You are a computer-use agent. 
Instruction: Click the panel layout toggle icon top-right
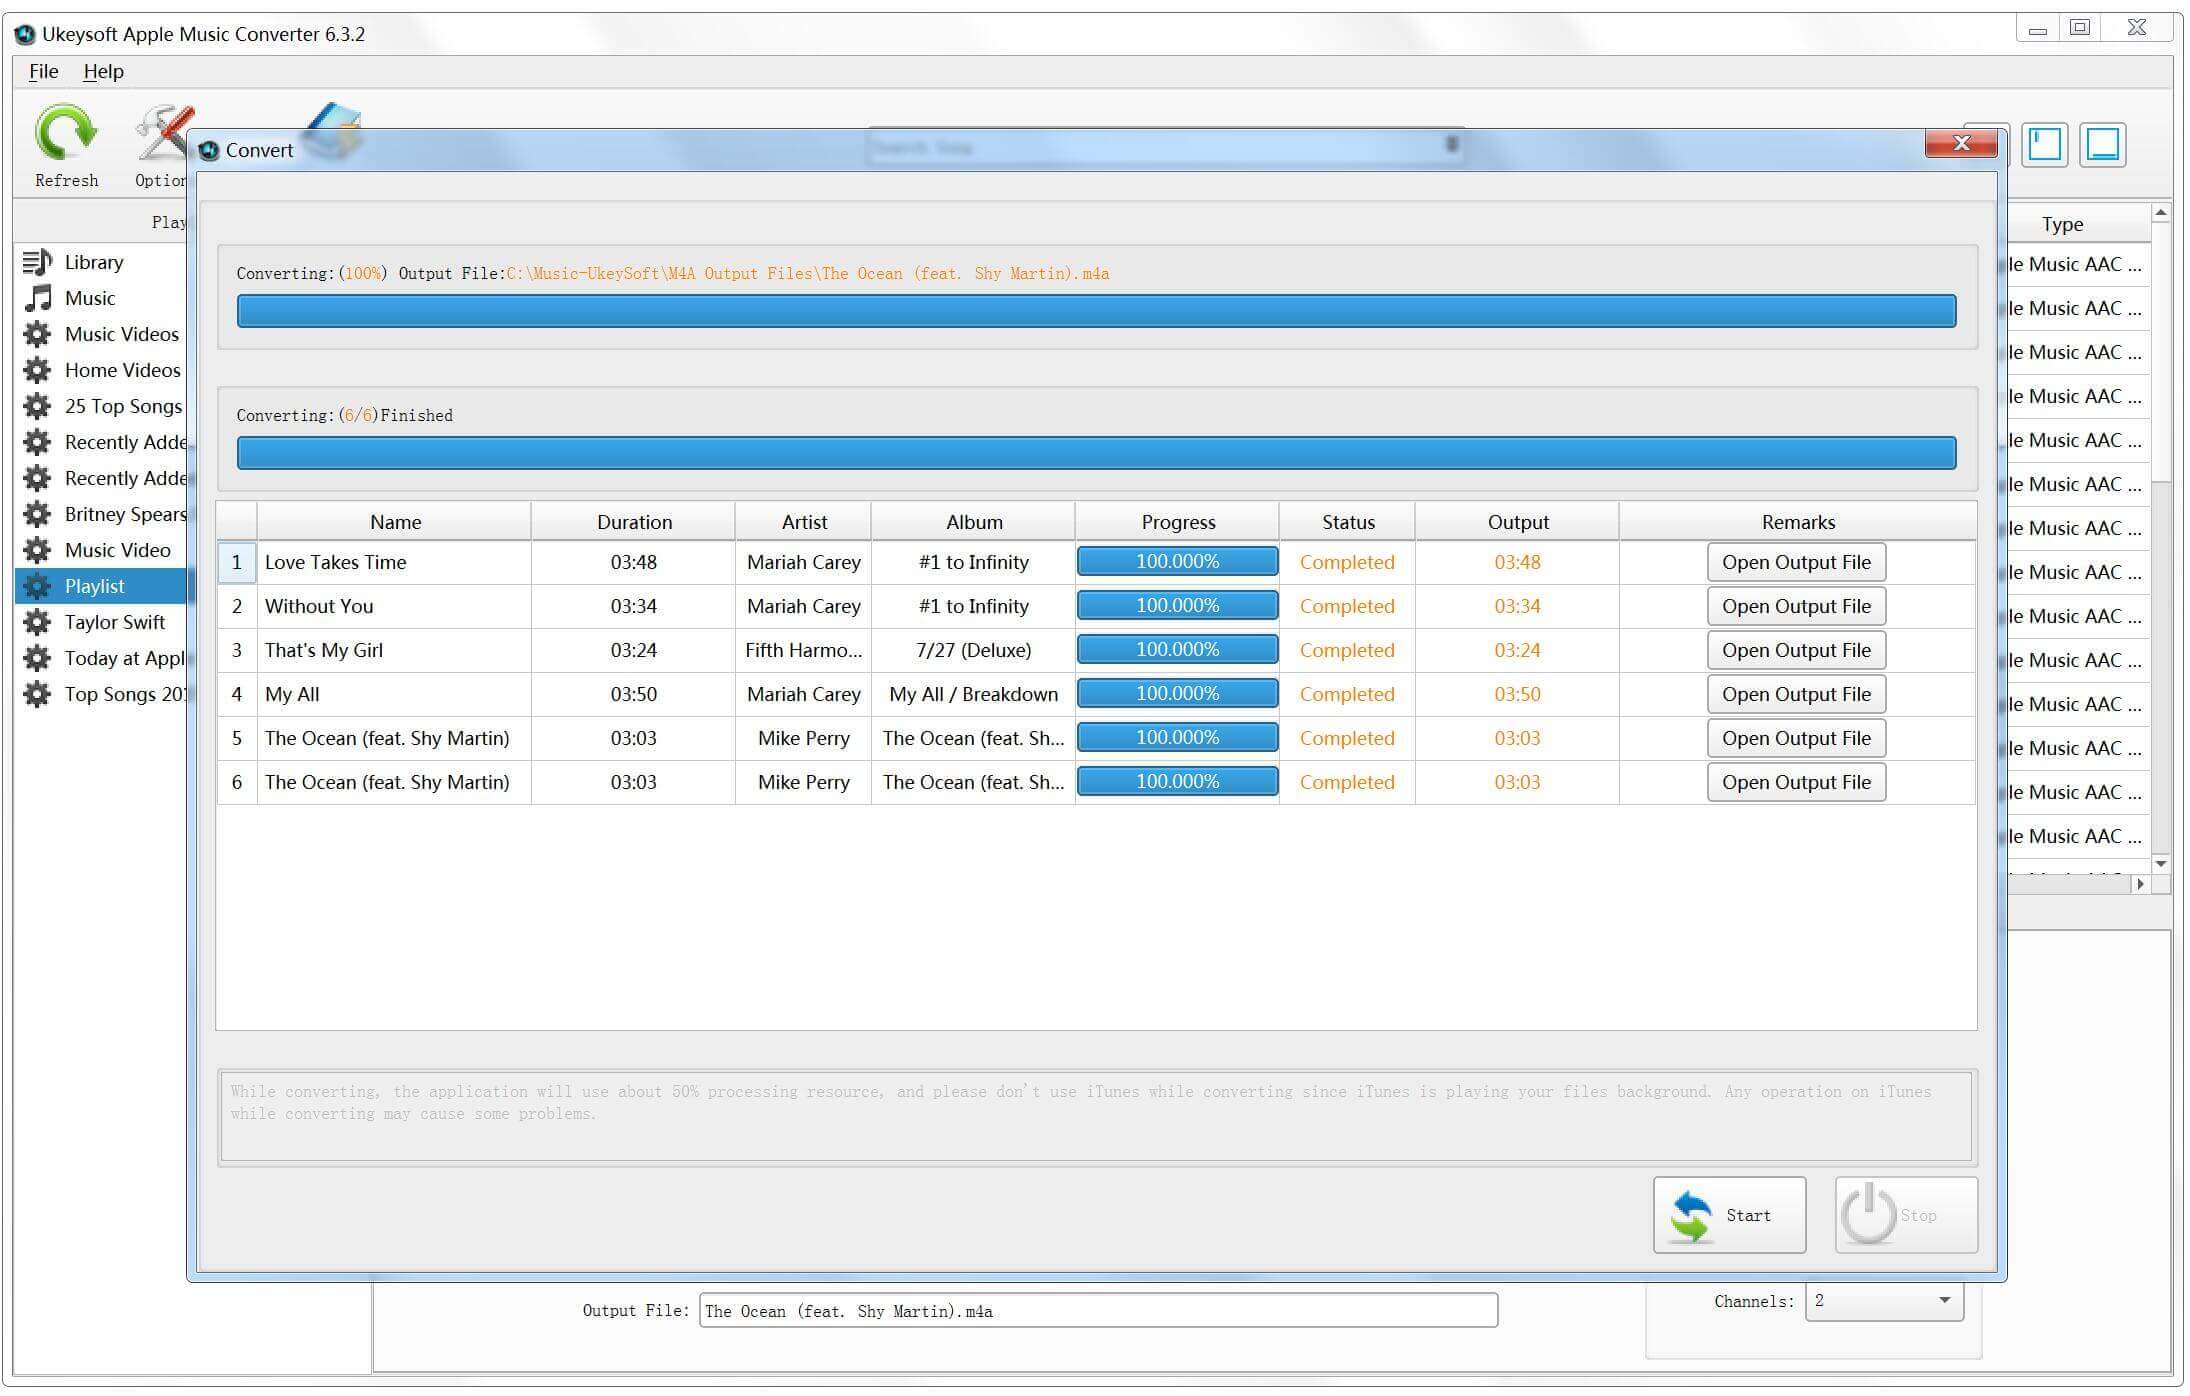click(2046, 145)
